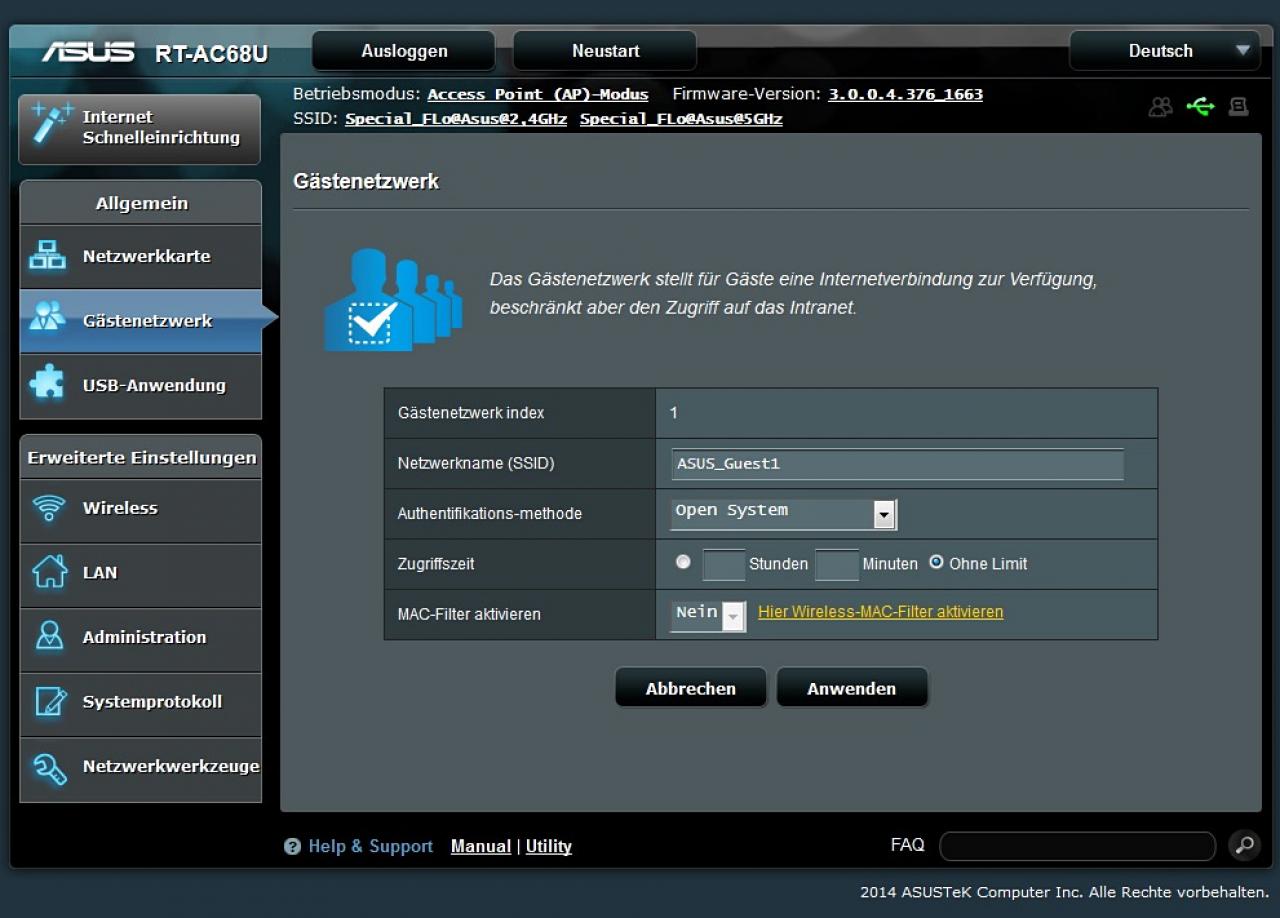Follow the Hier Wireless-MAC-Filter aktivieren link
Viewport: 1280px width, 918px height.
click(x=881, y=612)
